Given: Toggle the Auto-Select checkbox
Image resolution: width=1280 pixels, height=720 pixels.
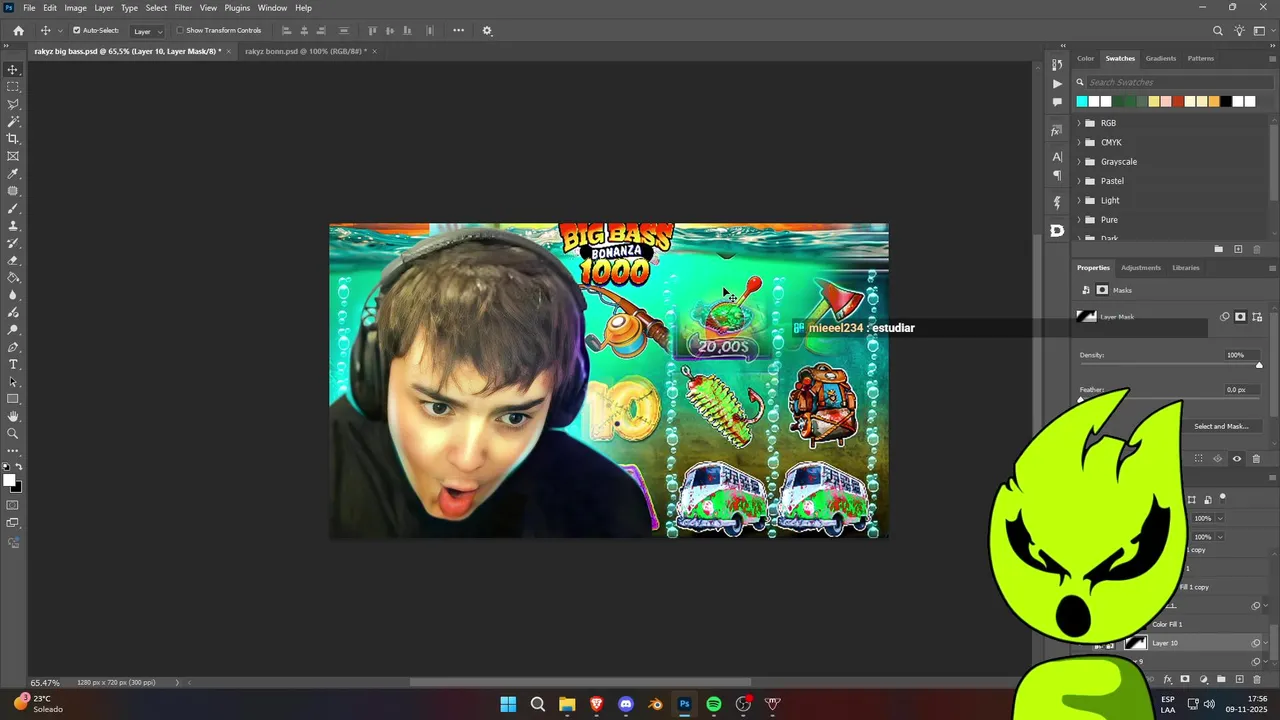Looking at the screenshot, I should coord(76,30).
